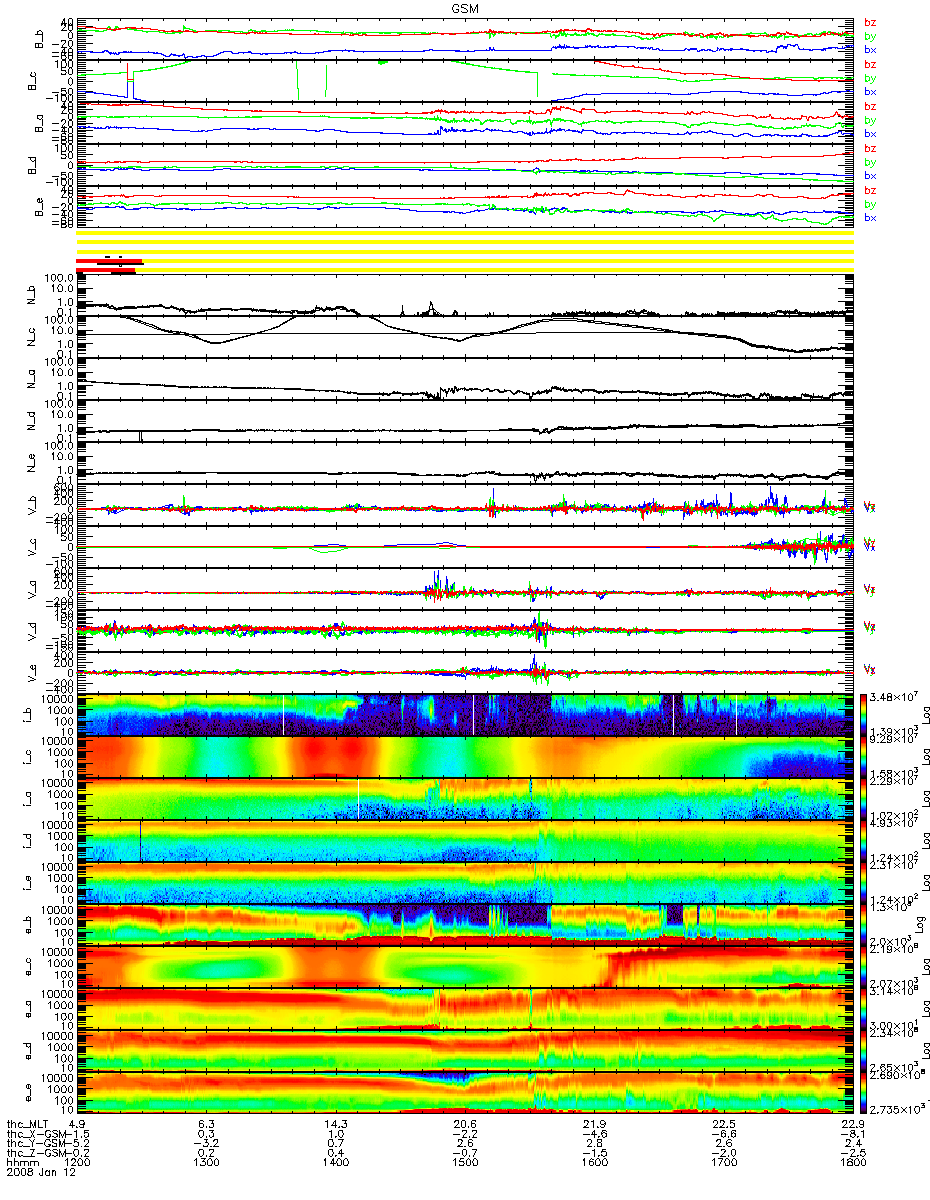Click the MLT value 20.6
The image size is (930, 1200).
(465, 1123)
